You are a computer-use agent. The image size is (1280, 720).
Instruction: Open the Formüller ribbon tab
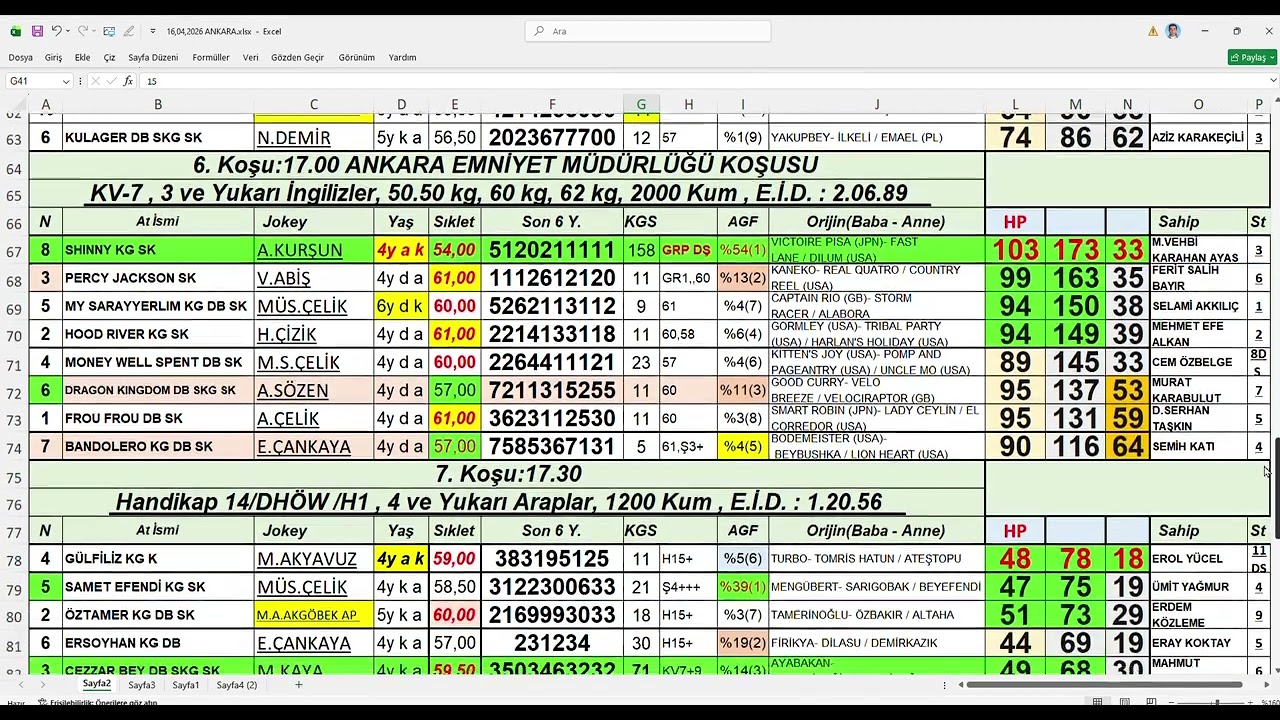click(x=211, y=57)
